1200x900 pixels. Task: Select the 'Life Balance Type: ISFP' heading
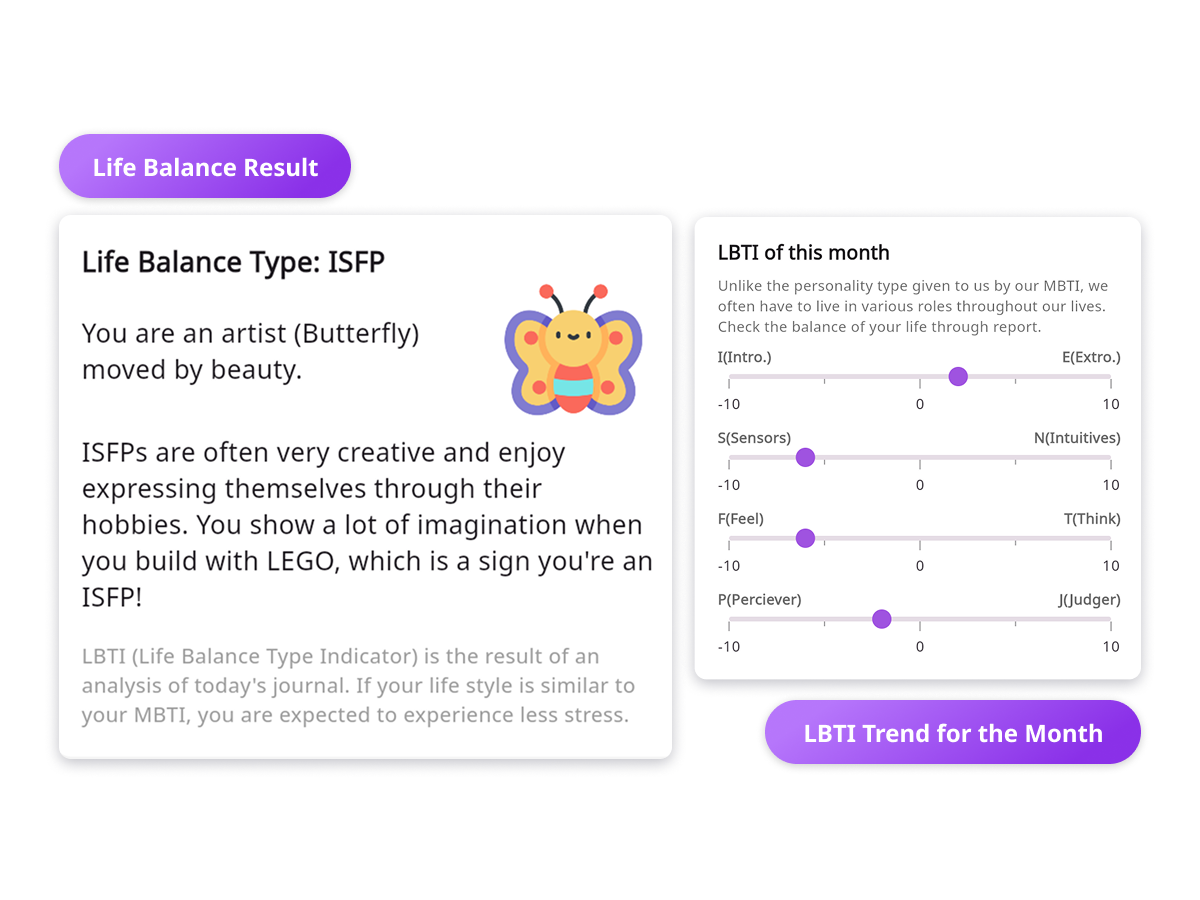click(233, 262)
